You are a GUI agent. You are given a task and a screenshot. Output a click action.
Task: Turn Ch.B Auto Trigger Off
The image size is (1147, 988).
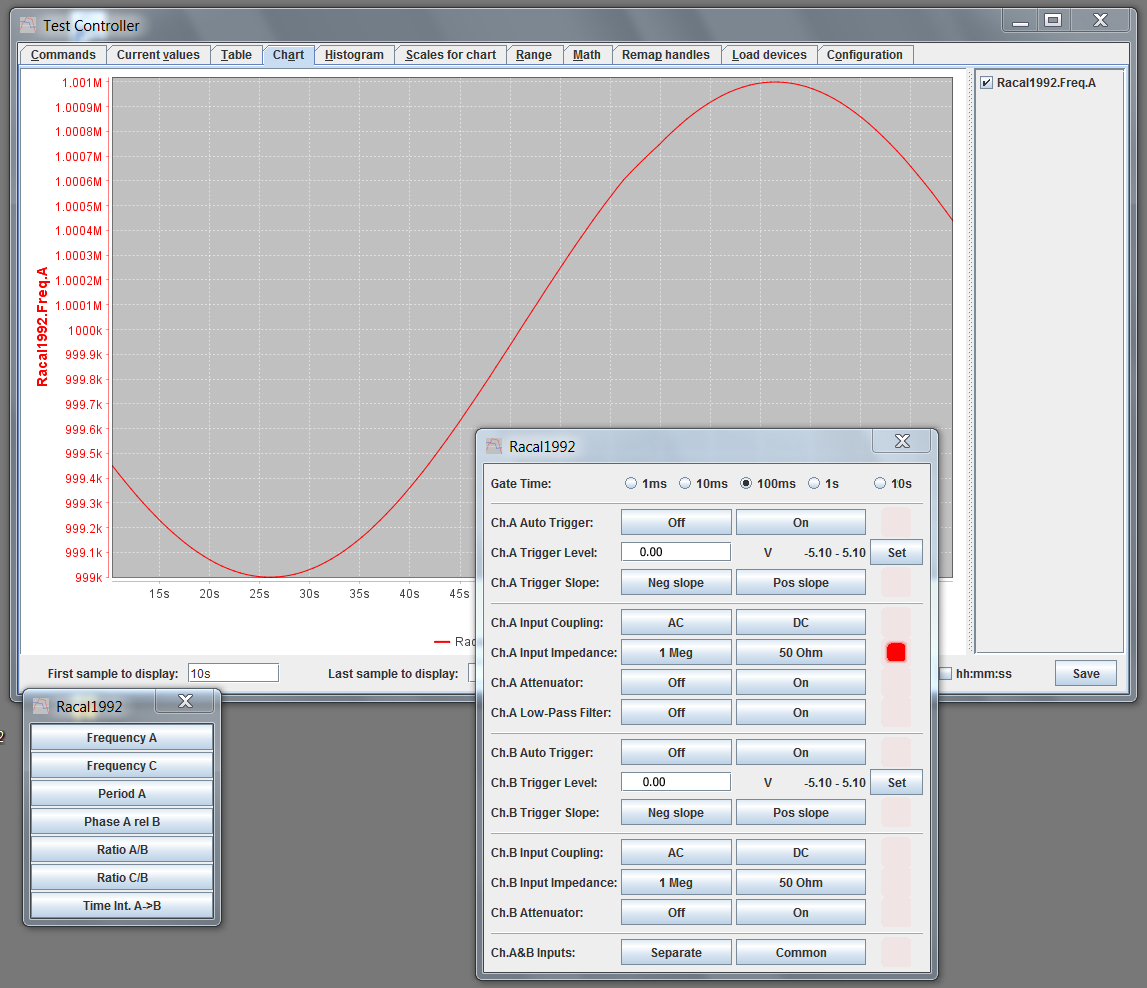click(x=676, y=753)
